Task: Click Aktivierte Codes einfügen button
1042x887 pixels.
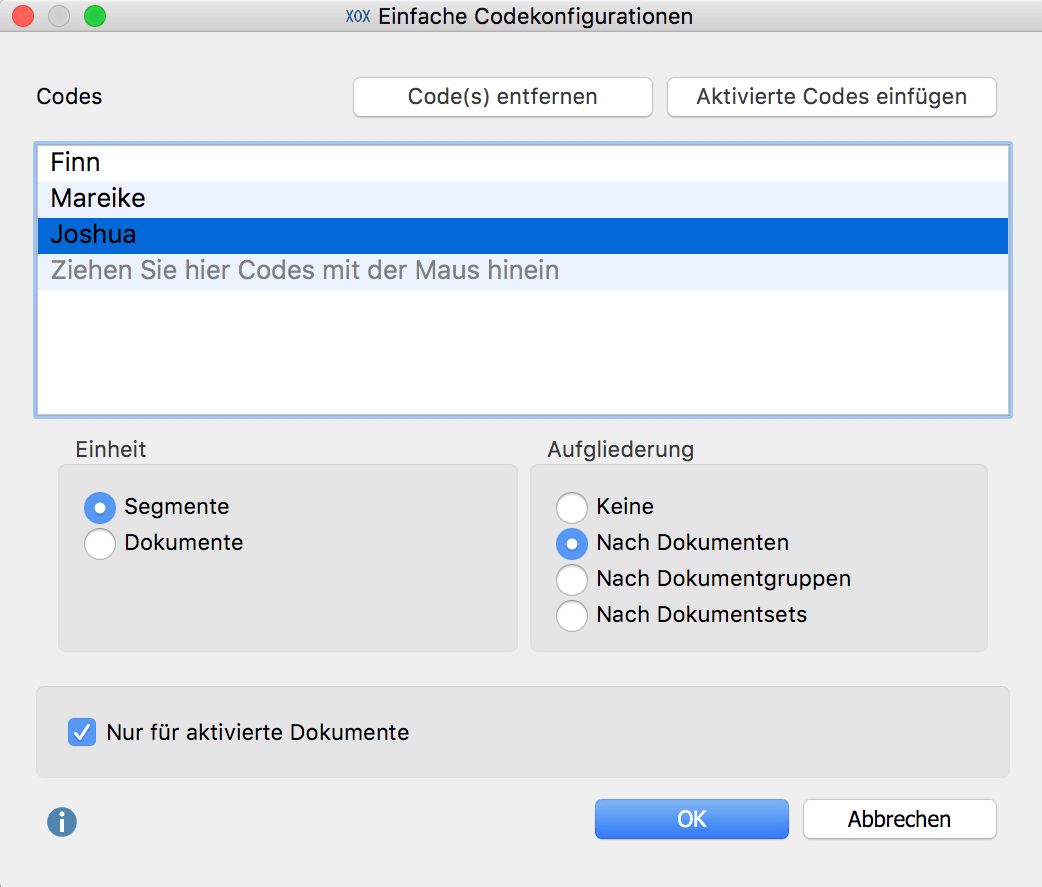Action: pos(831,97)
